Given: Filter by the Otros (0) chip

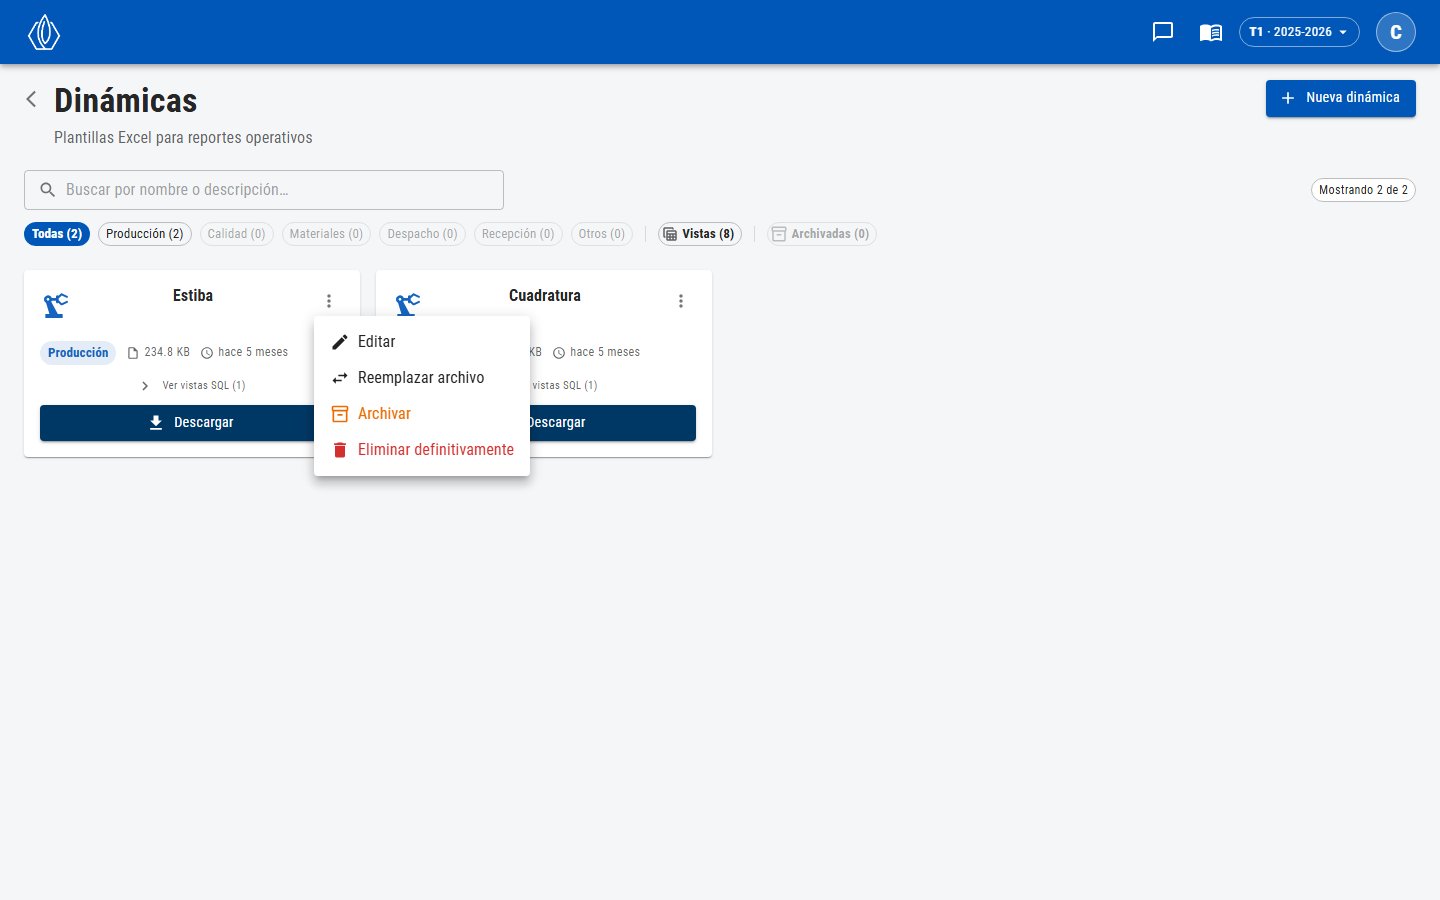Looking at the screenshot, I should (x=602, y=234).
